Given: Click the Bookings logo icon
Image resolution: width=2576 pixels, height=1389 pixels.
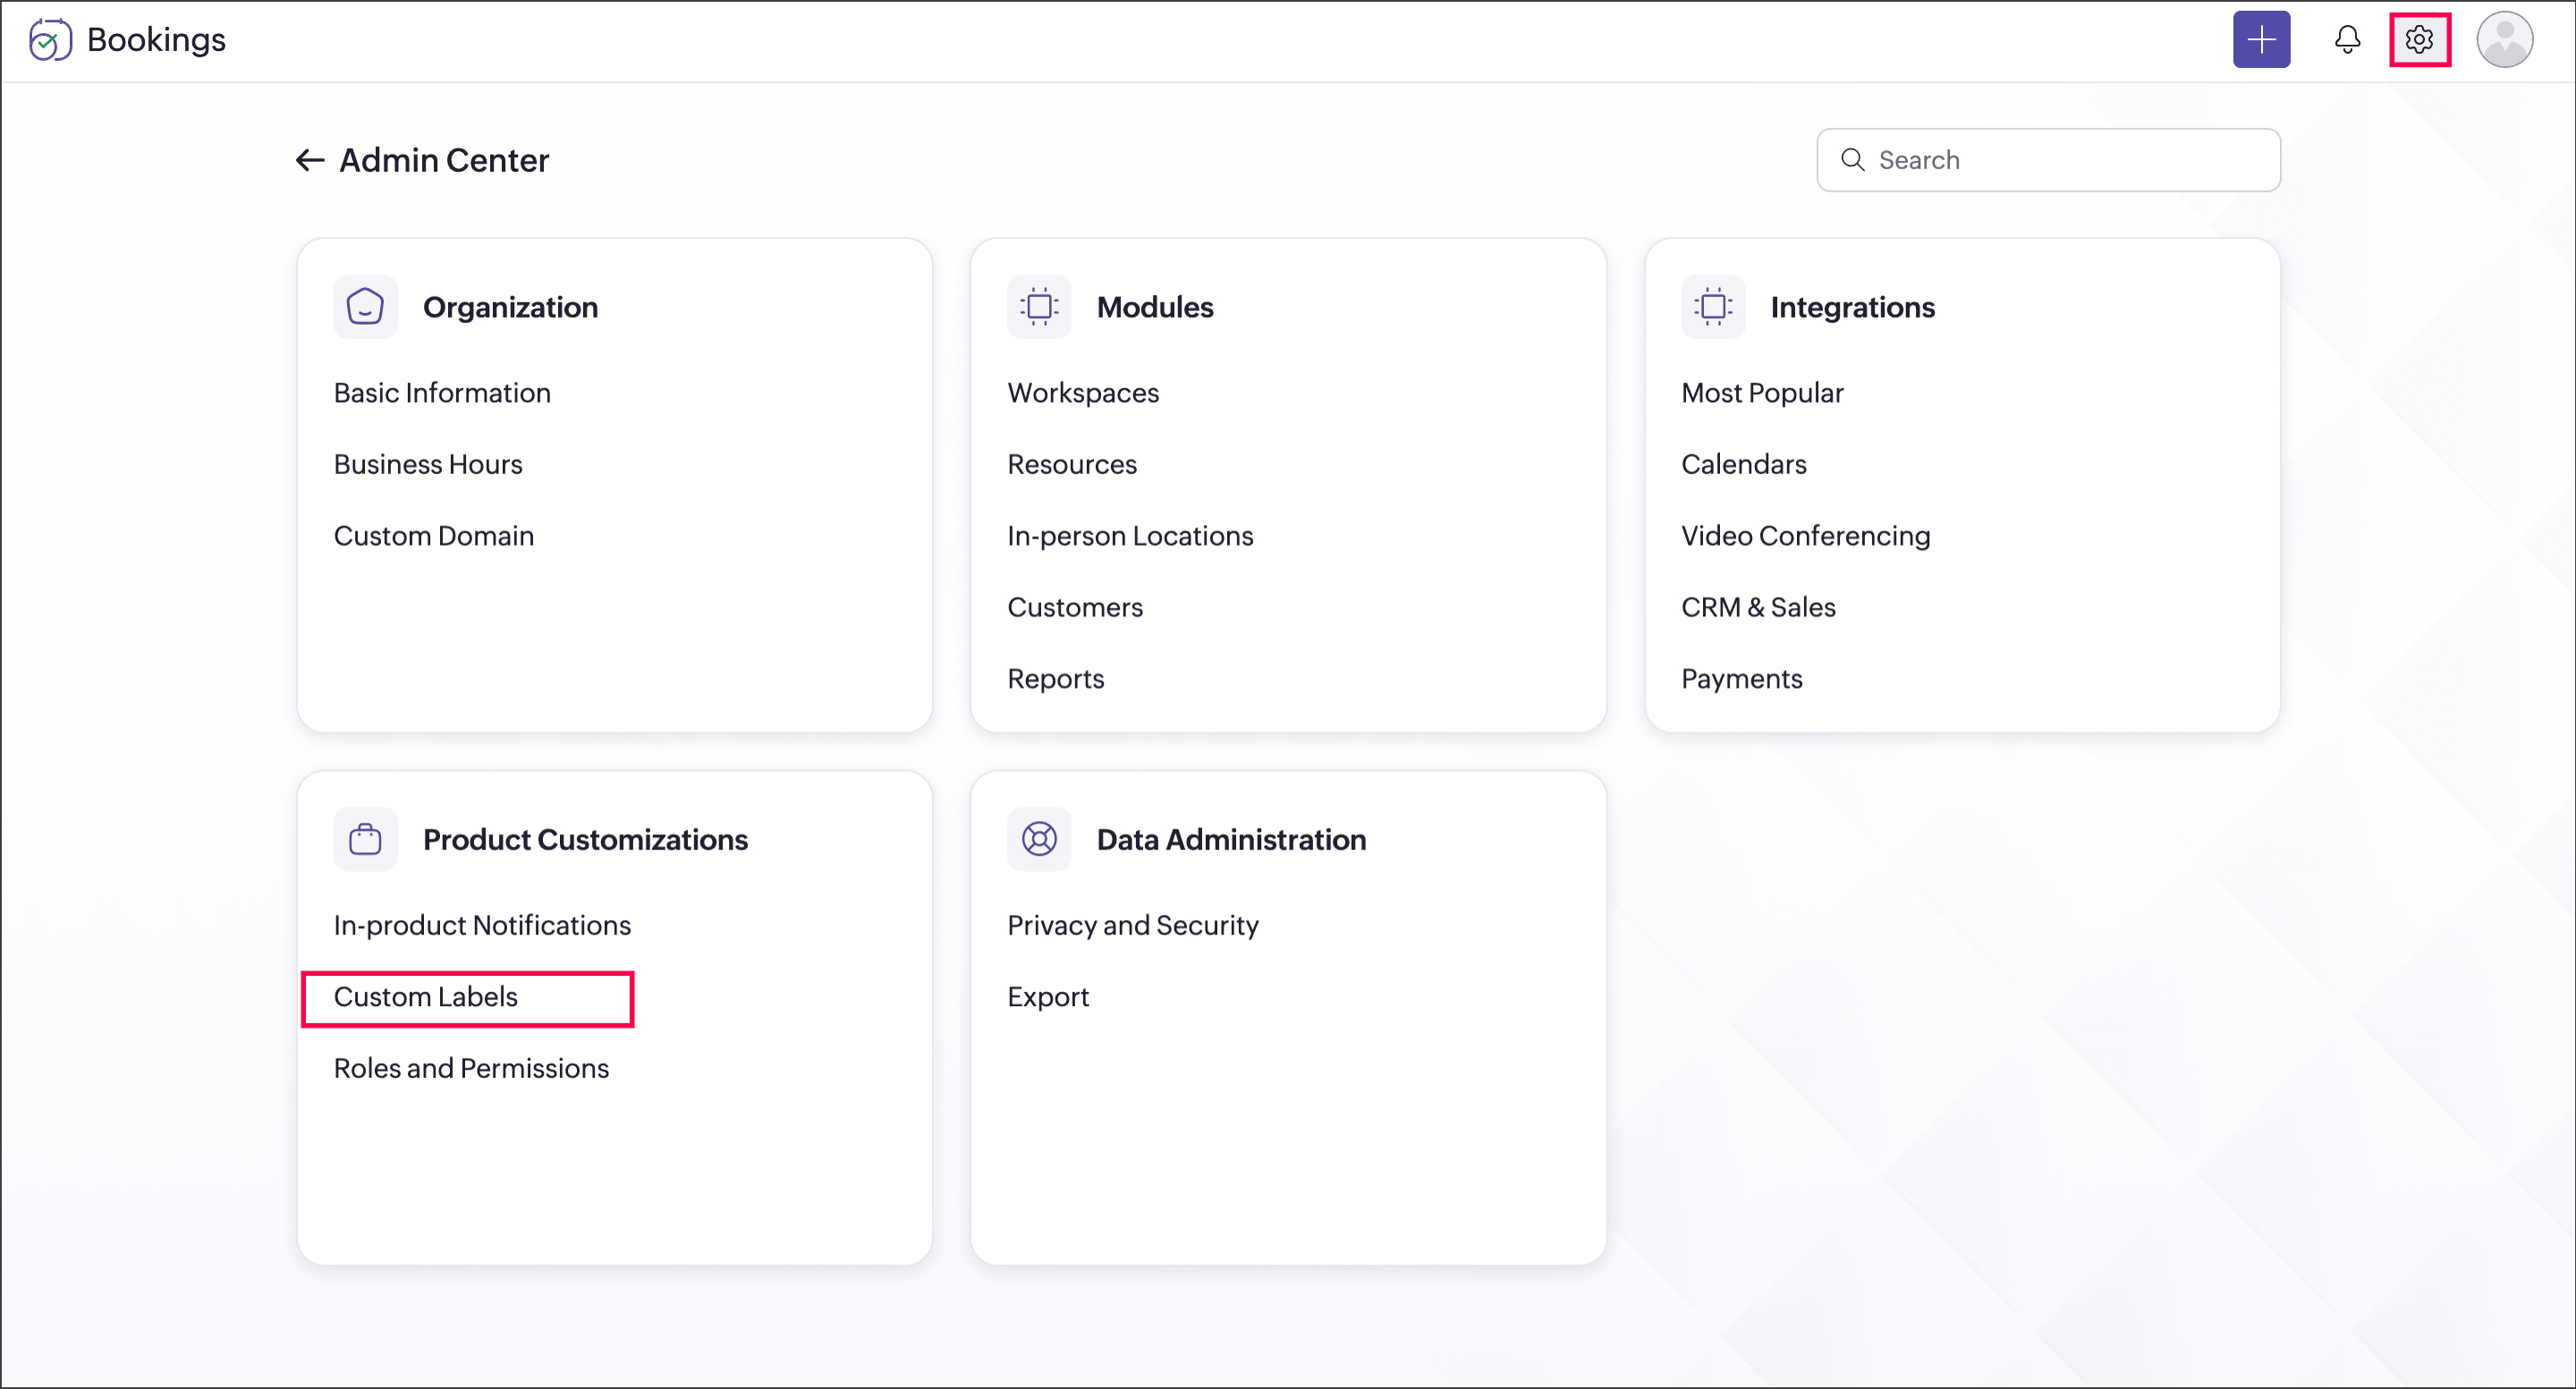Looking at the screenshot, I should pyautogui.click(x=50, y=40).
